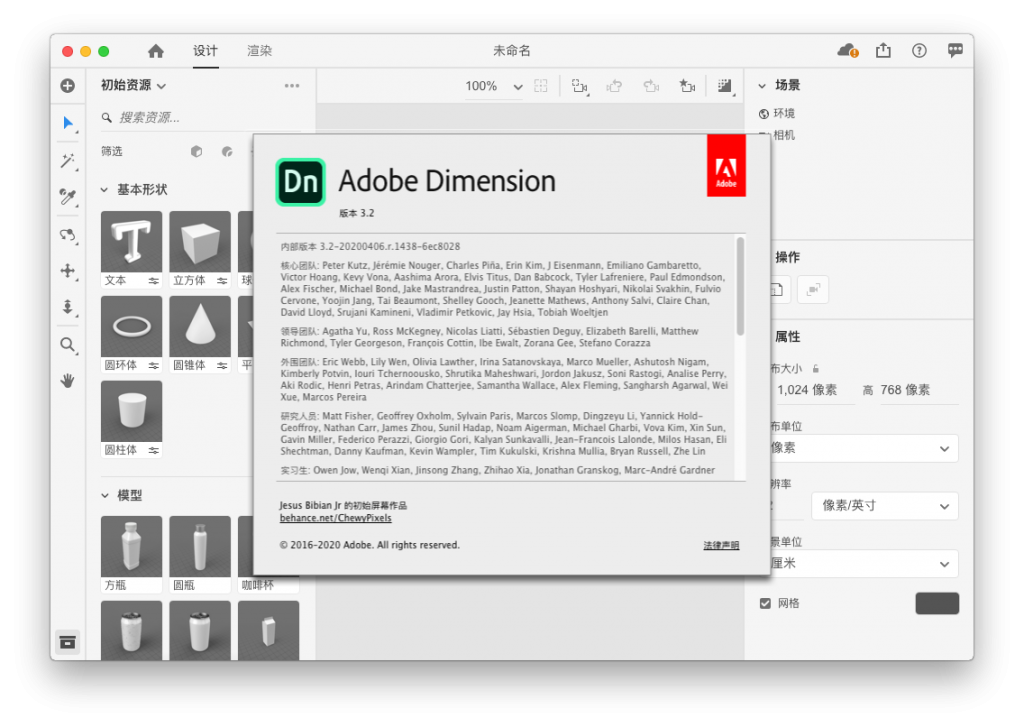Screen dimensions: 1024x727
Task: Select the Pan camera tool
Action: [68, 270]
